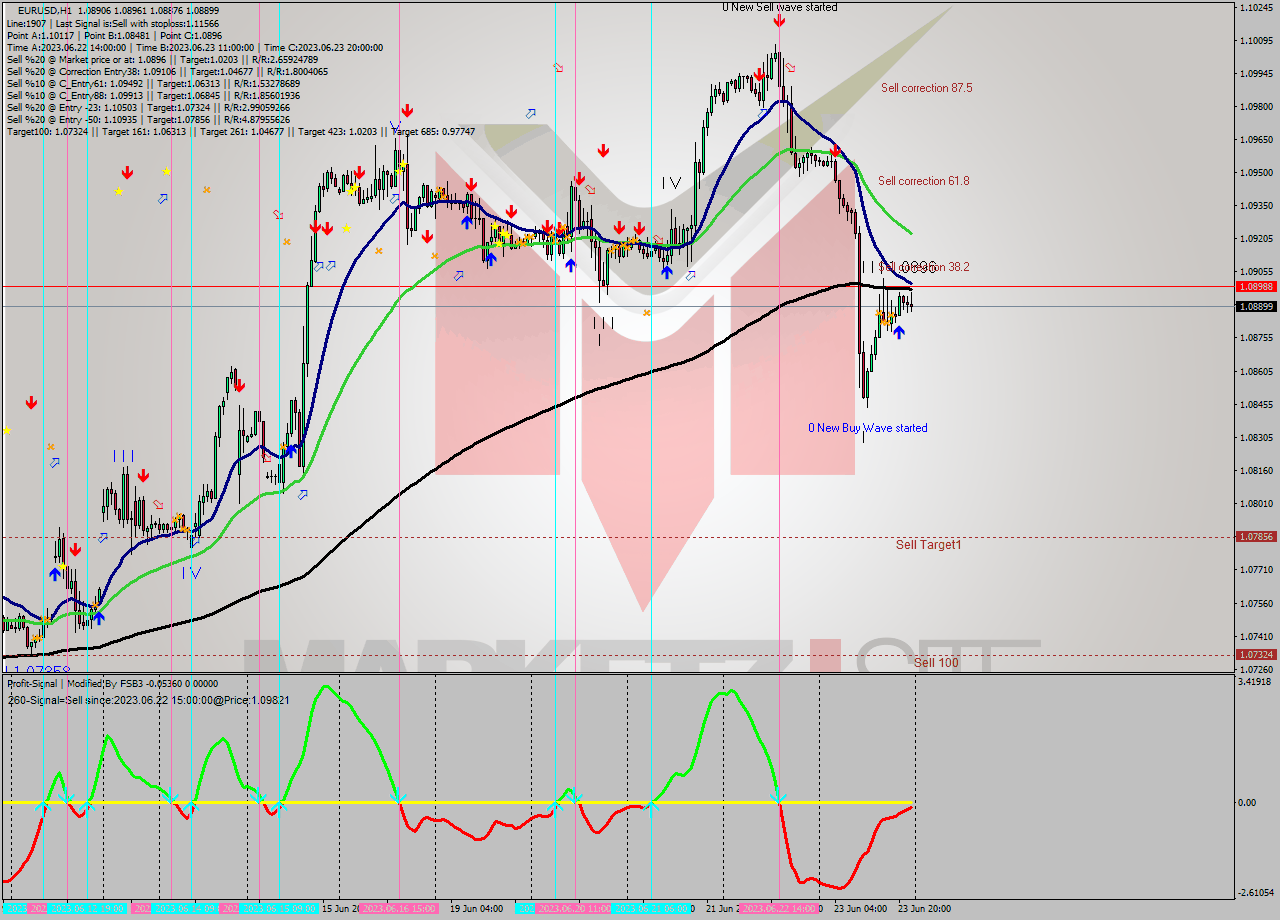This screenshot has width=1280, height=920.
Task: Select the pink '2023.06.16 15:00' time label
Action: click(x=398, y=908)
